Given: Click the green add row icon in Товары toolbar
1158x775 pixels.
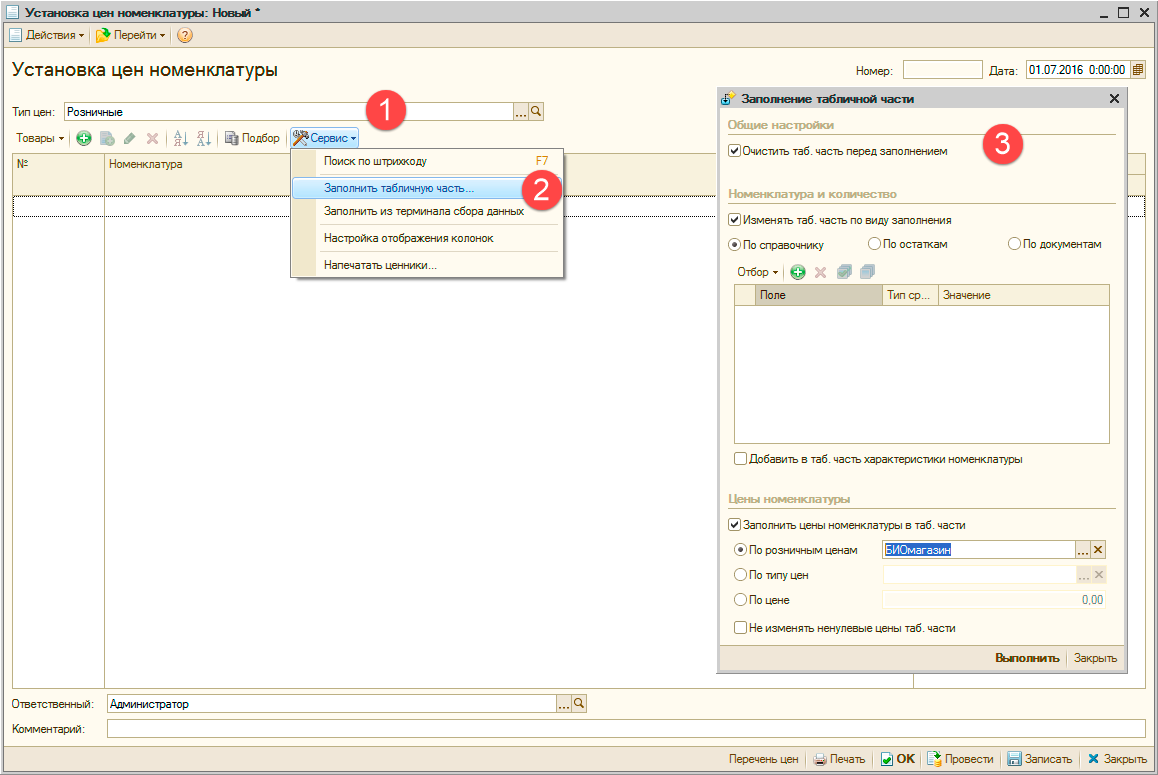Looking at the screenshot, I should [x=84, y=138].
